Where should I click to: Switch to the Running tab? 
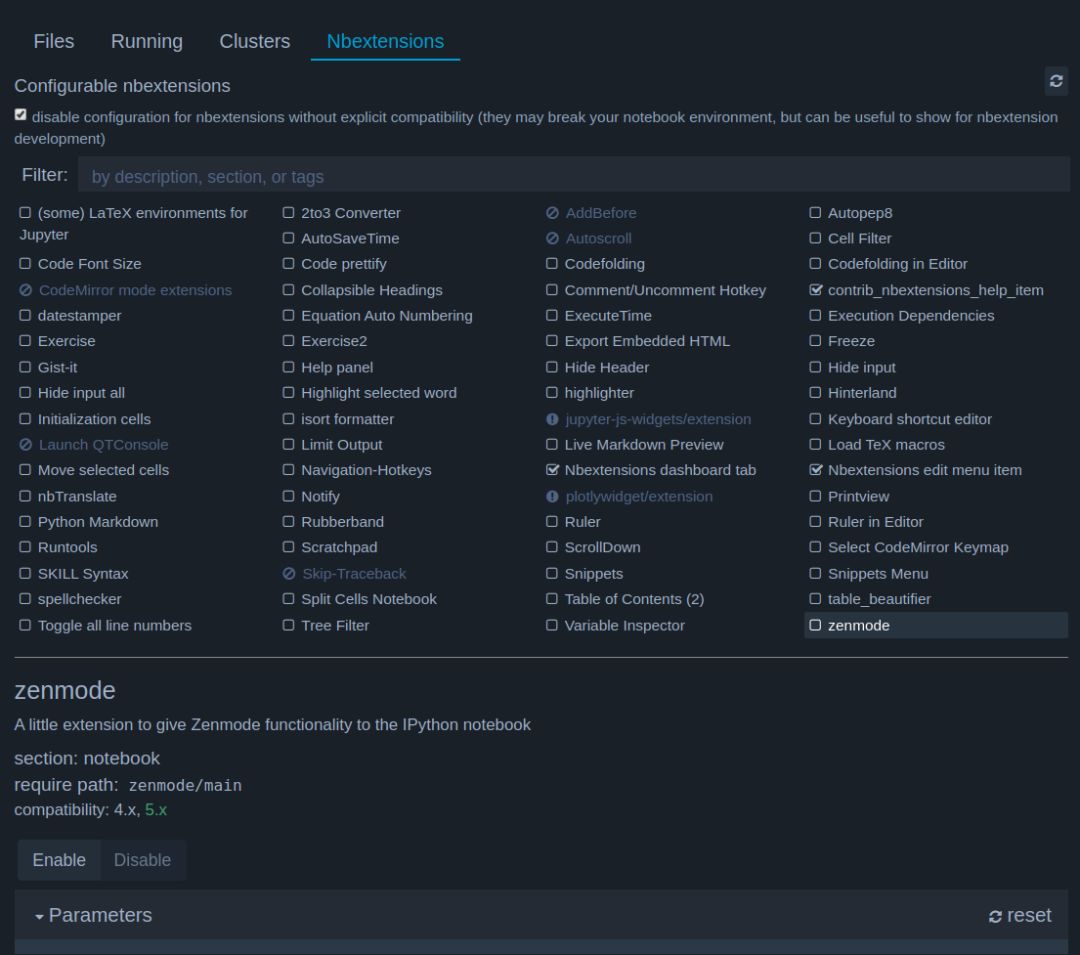click(x=146, y=41)
